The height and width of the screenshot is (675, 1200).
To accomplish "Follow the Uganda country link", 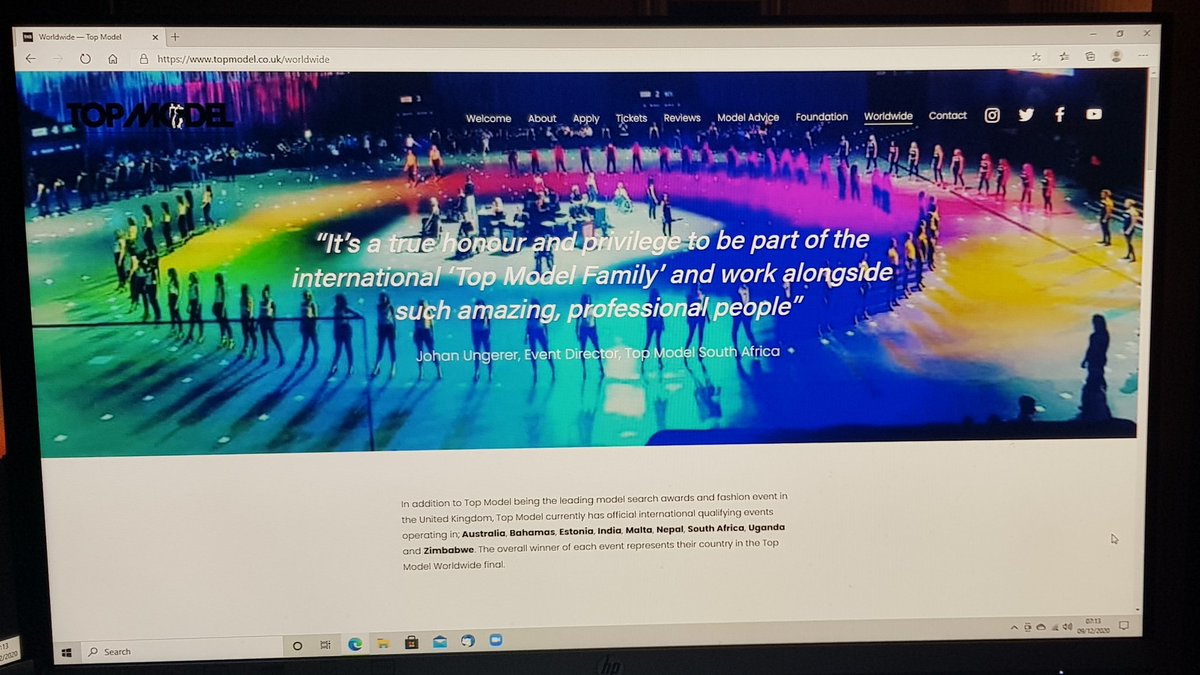I will [766, 527].
